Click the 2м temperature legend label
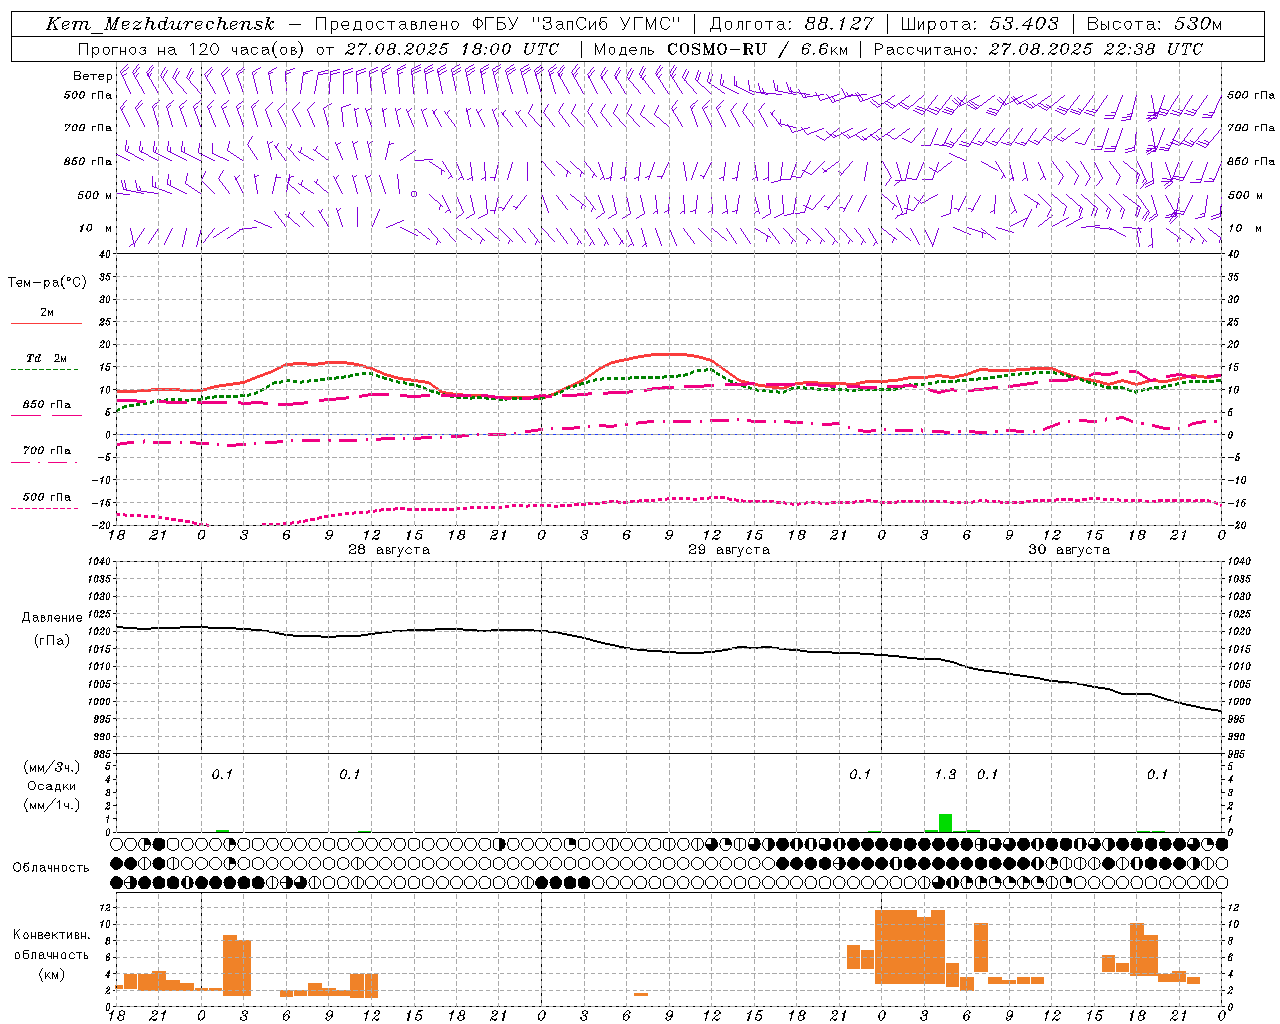This screenshot has height=1024, width=1280. [47, 312]
